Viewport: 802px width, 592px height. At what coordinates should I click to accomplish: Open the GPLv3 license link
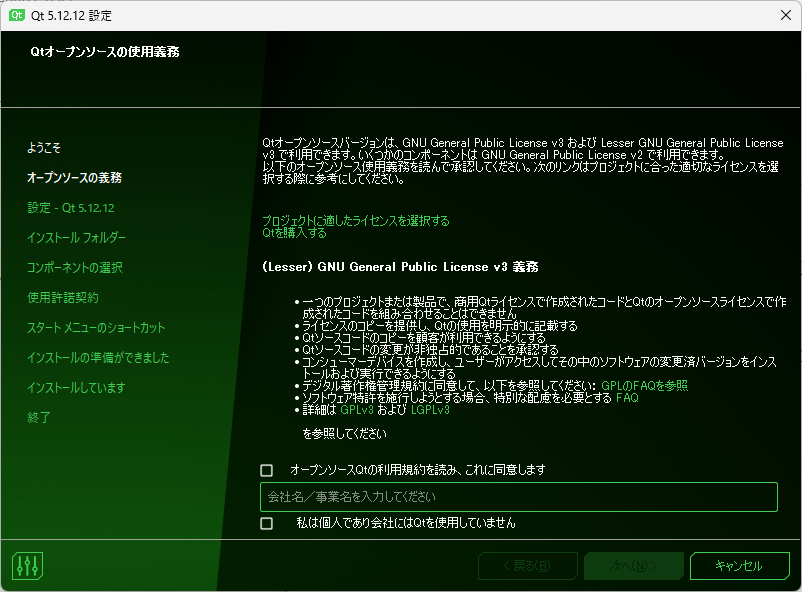[357, 410]
